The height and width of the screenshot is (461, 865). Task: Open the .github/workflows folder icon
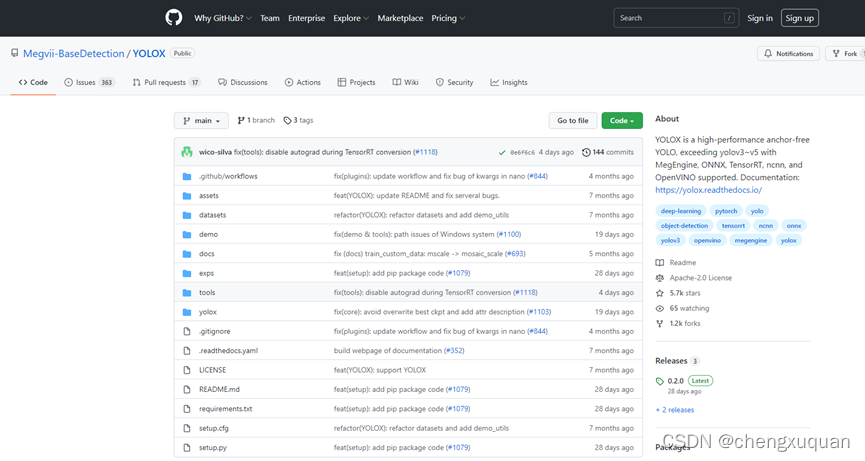pos(187,176)
